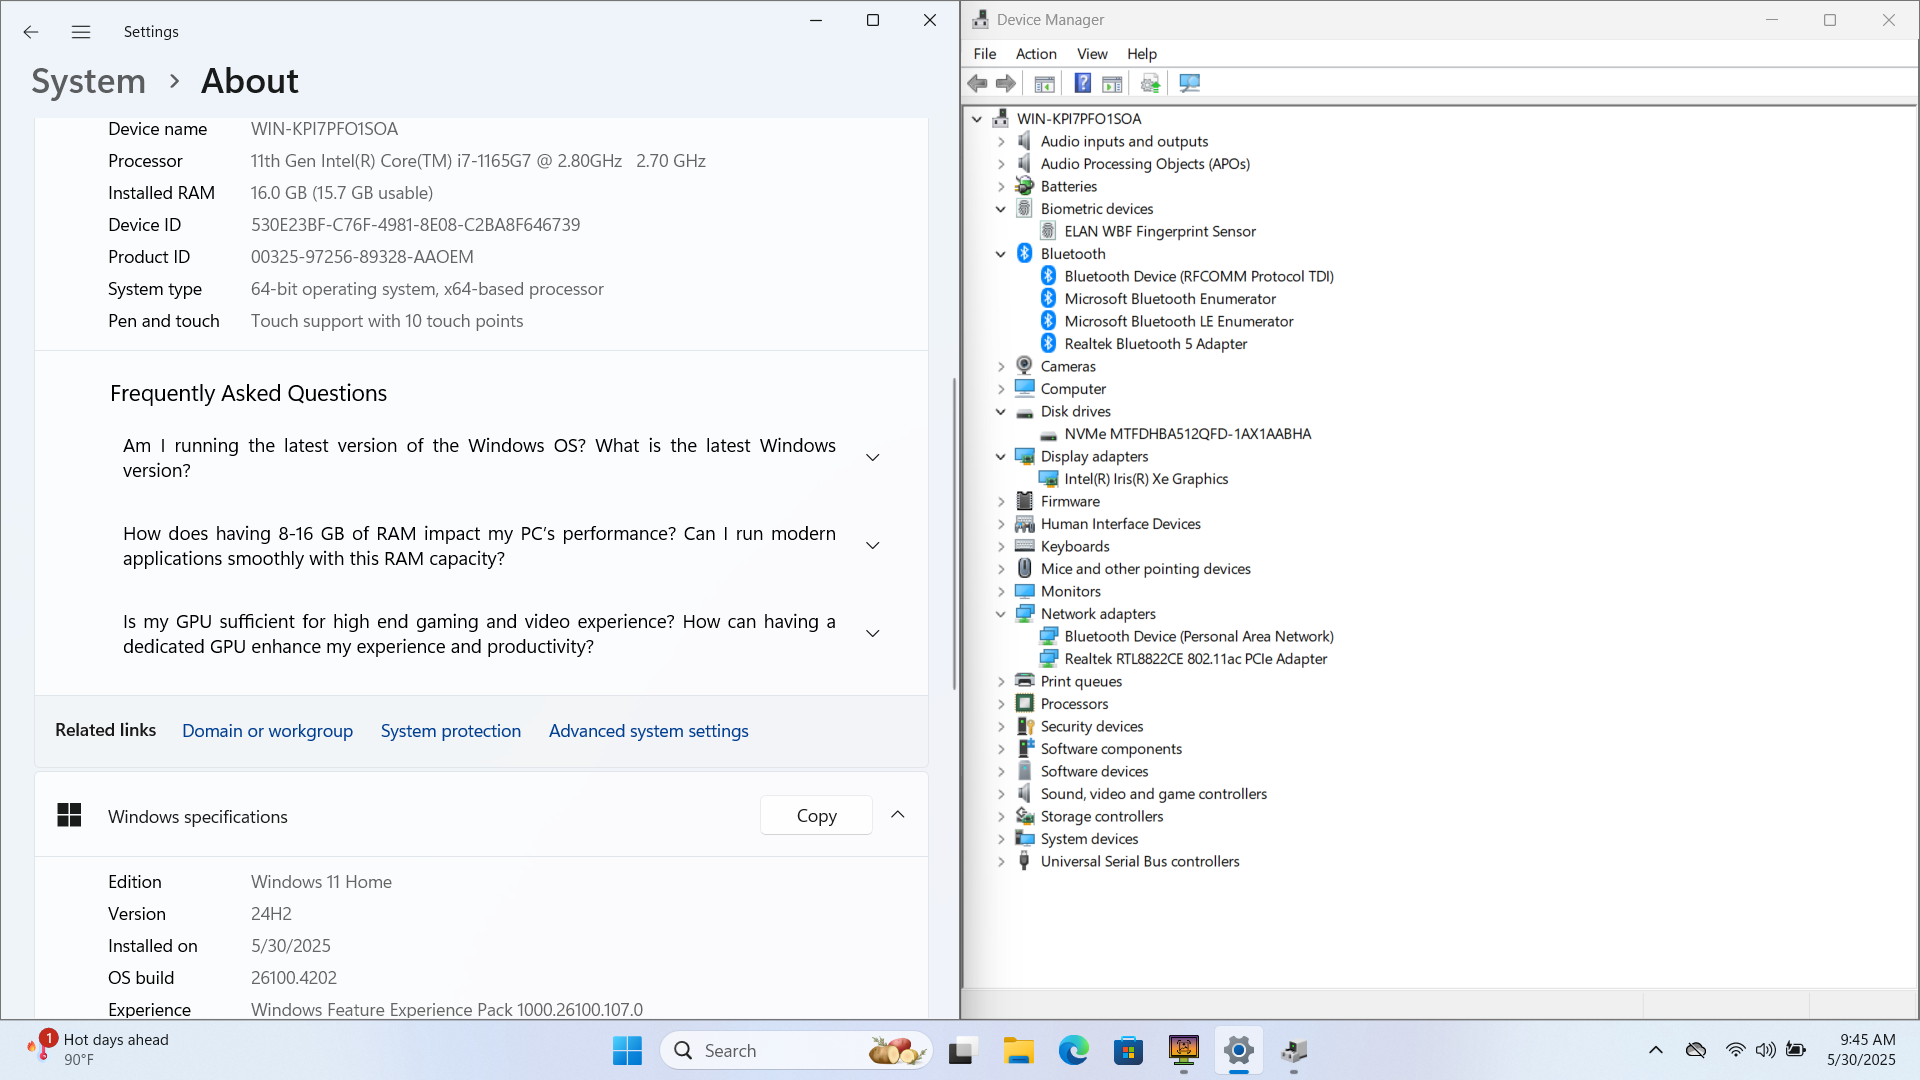Expand the Audio inputs and outputs node
The height and width of the screenshot is (1080, 1920).
coord(1001,142)
